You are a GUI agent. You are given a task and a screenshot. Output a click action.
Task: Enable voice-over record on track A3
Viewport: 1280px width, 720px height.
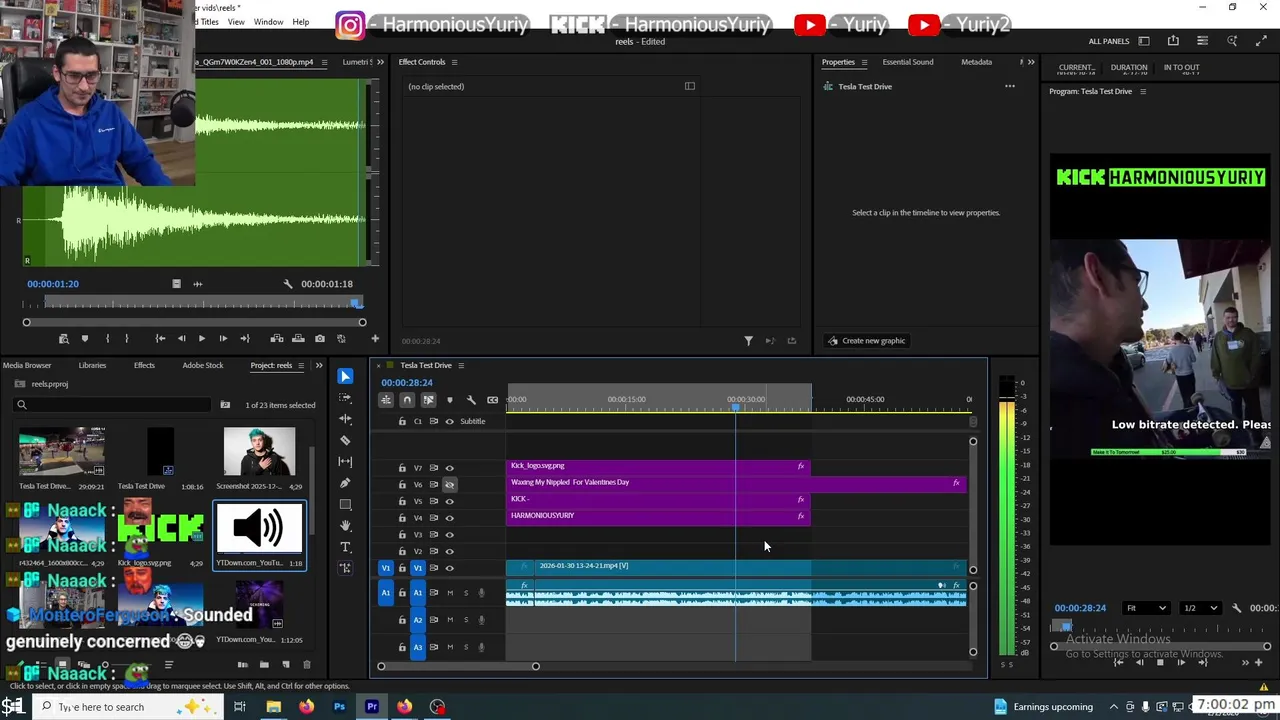481,647
